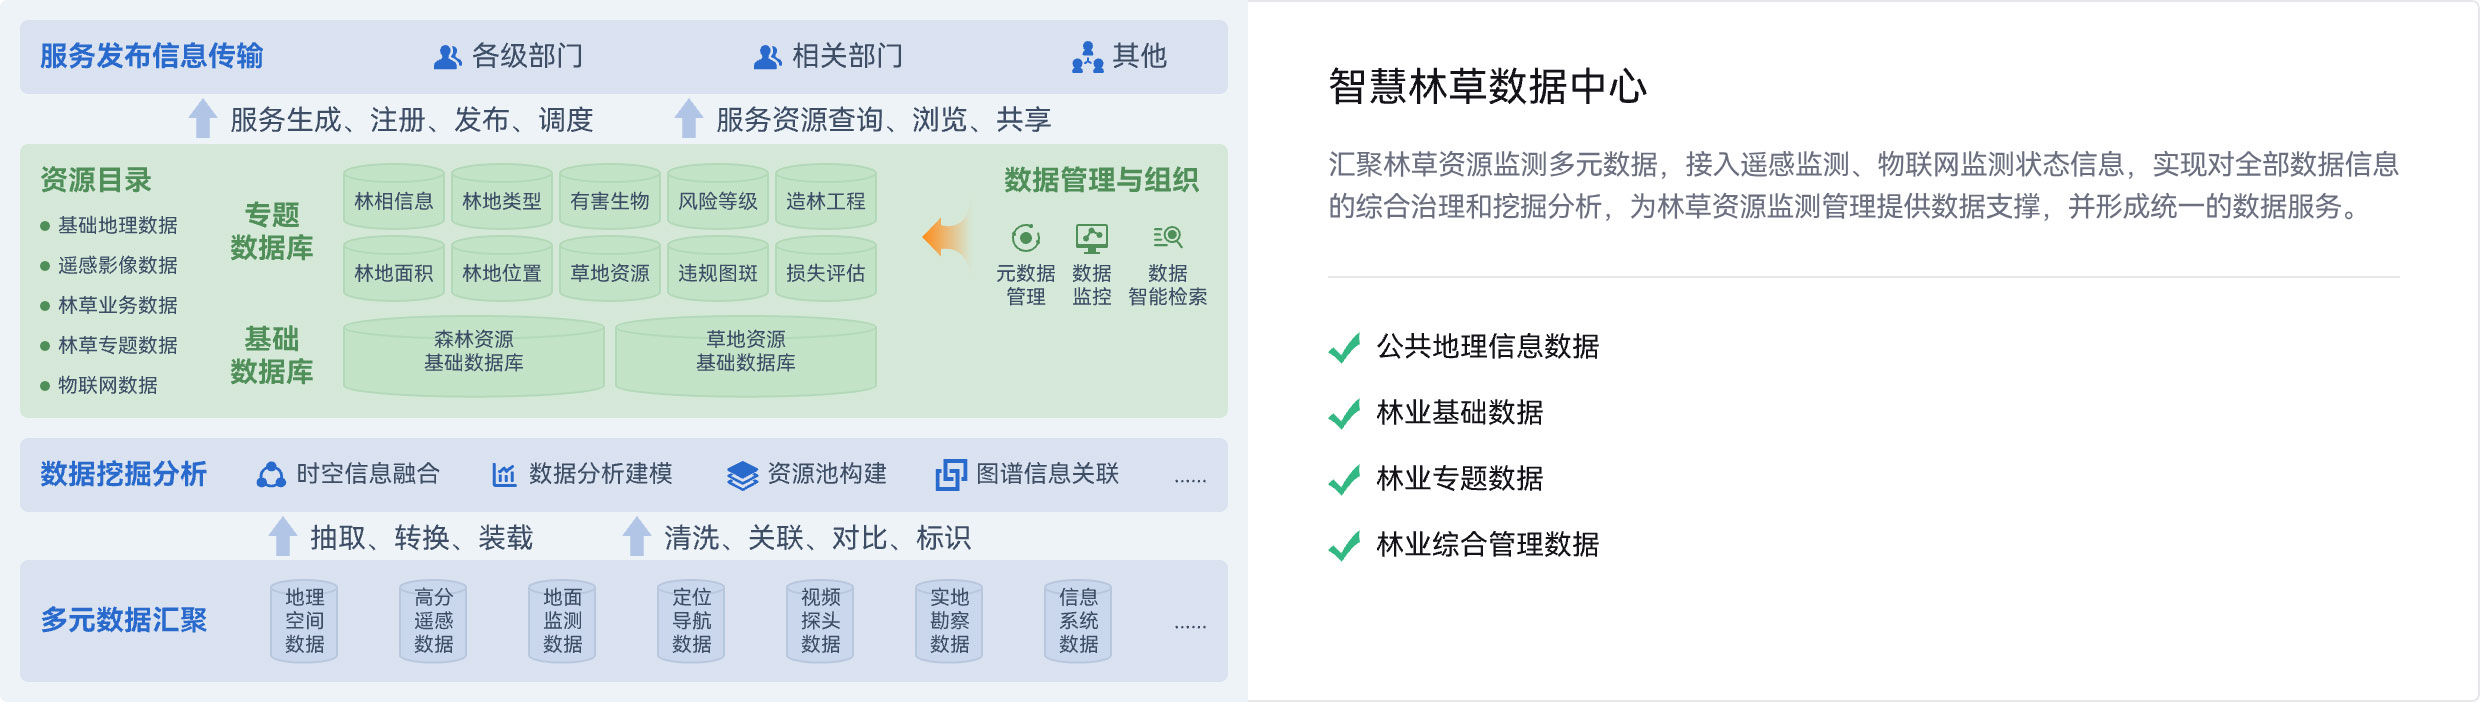Click the up arrow before 清洗、关联

tap(637, 536)
